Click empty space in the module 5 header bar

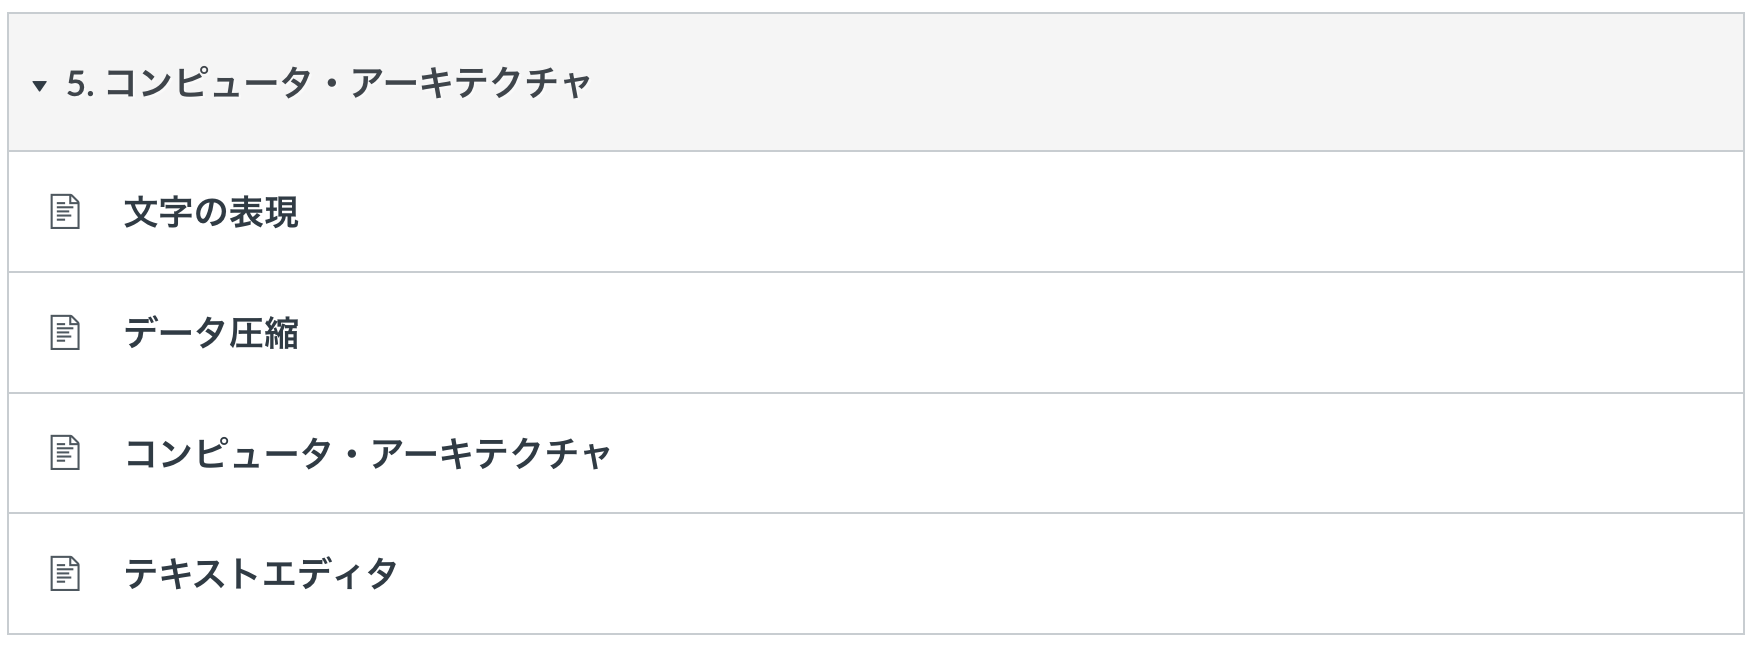1100,83
